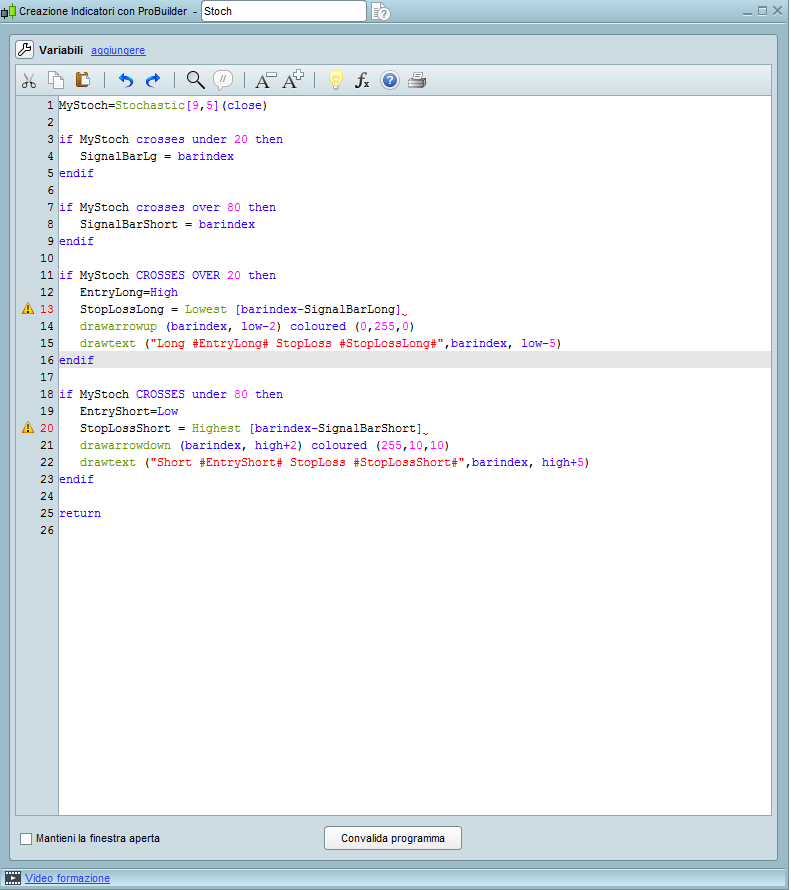The image size is (791, 890).
Task: Toggle comment with the speech bubble icon
Action: pos(223,81)
